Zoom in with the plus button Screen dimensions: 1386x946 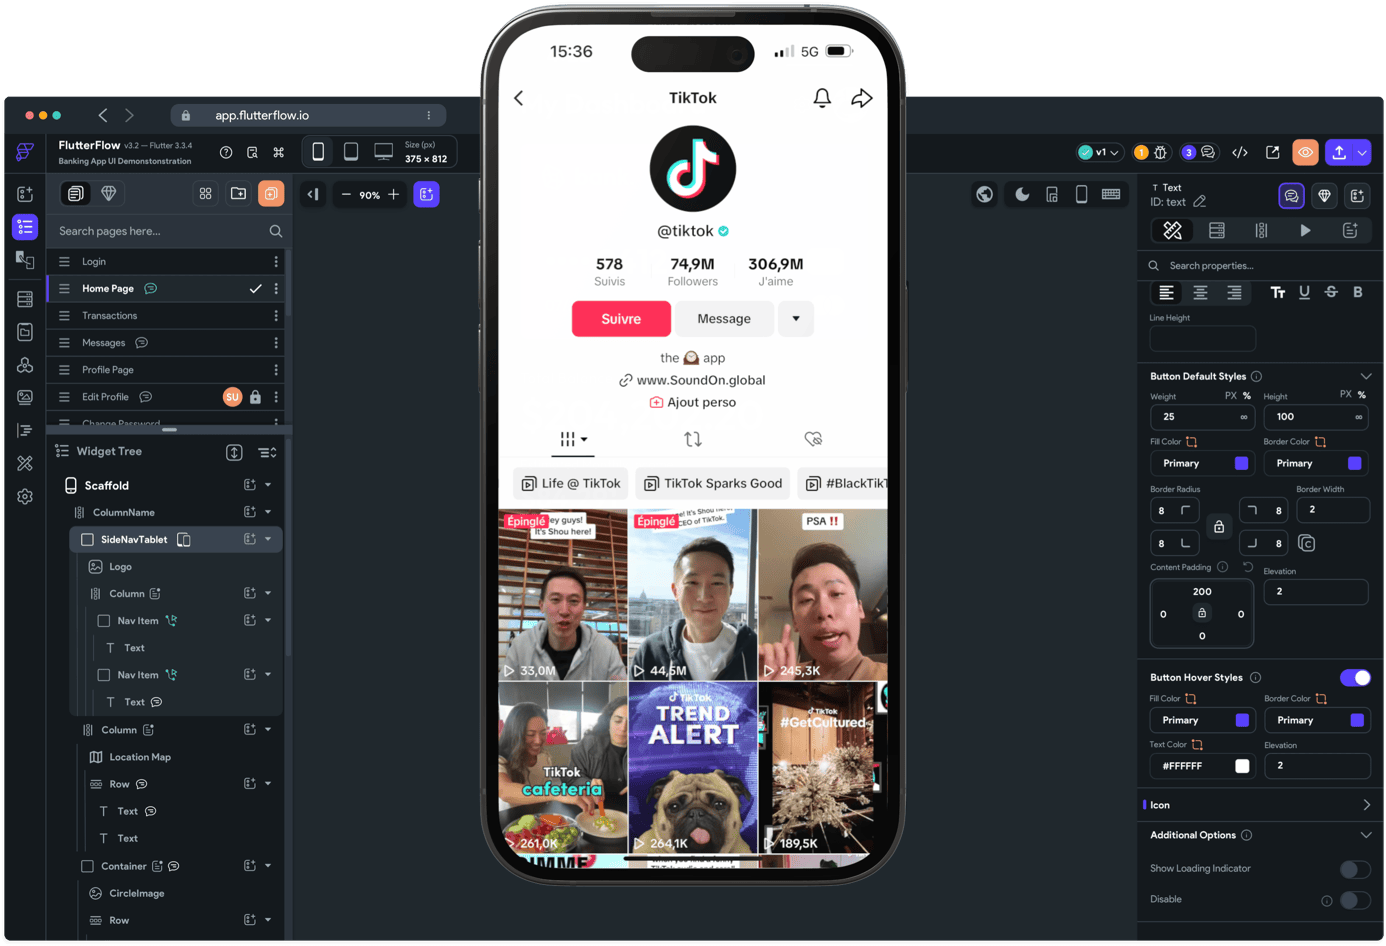394,194
